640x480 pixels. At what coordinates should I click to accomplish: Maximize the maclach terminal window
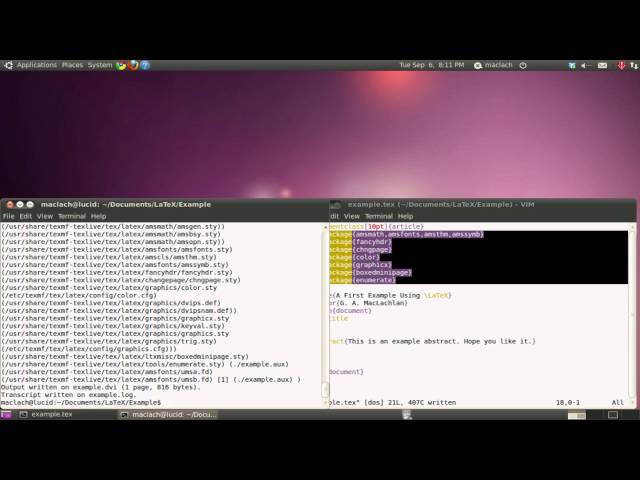pos(30,204)
